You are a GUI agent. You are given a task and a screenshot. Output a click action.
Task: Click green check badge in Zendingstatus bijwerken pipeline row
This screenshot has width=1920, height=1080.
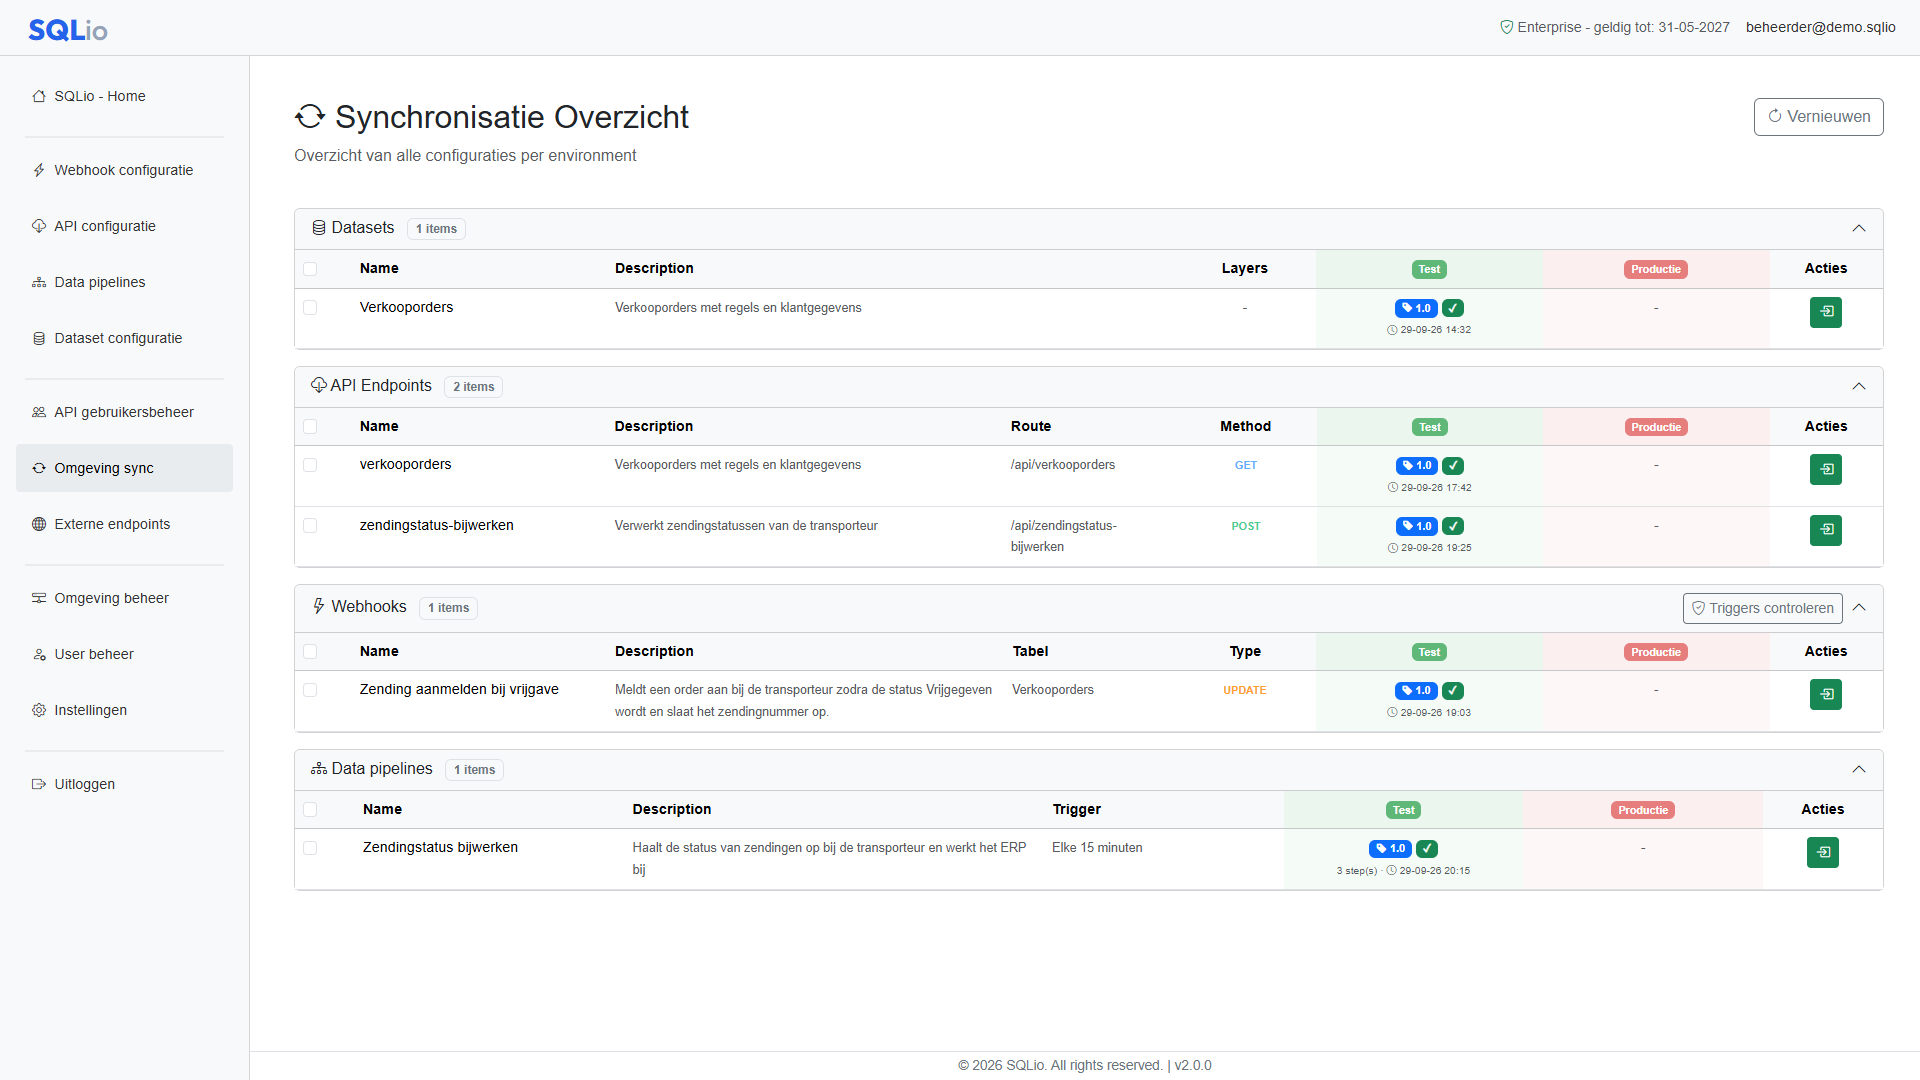(x=1427, y=849)
